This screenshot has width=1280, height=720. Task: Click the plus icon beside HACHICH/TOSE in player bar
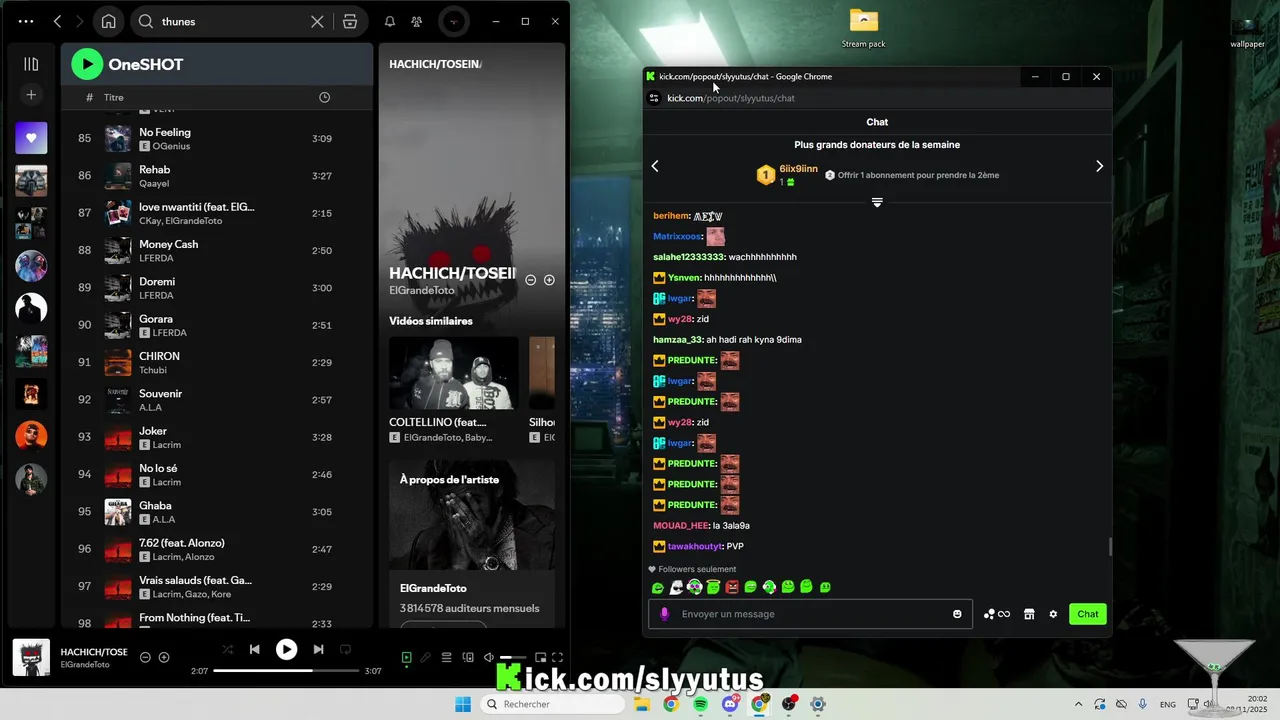tap(164, 657)
